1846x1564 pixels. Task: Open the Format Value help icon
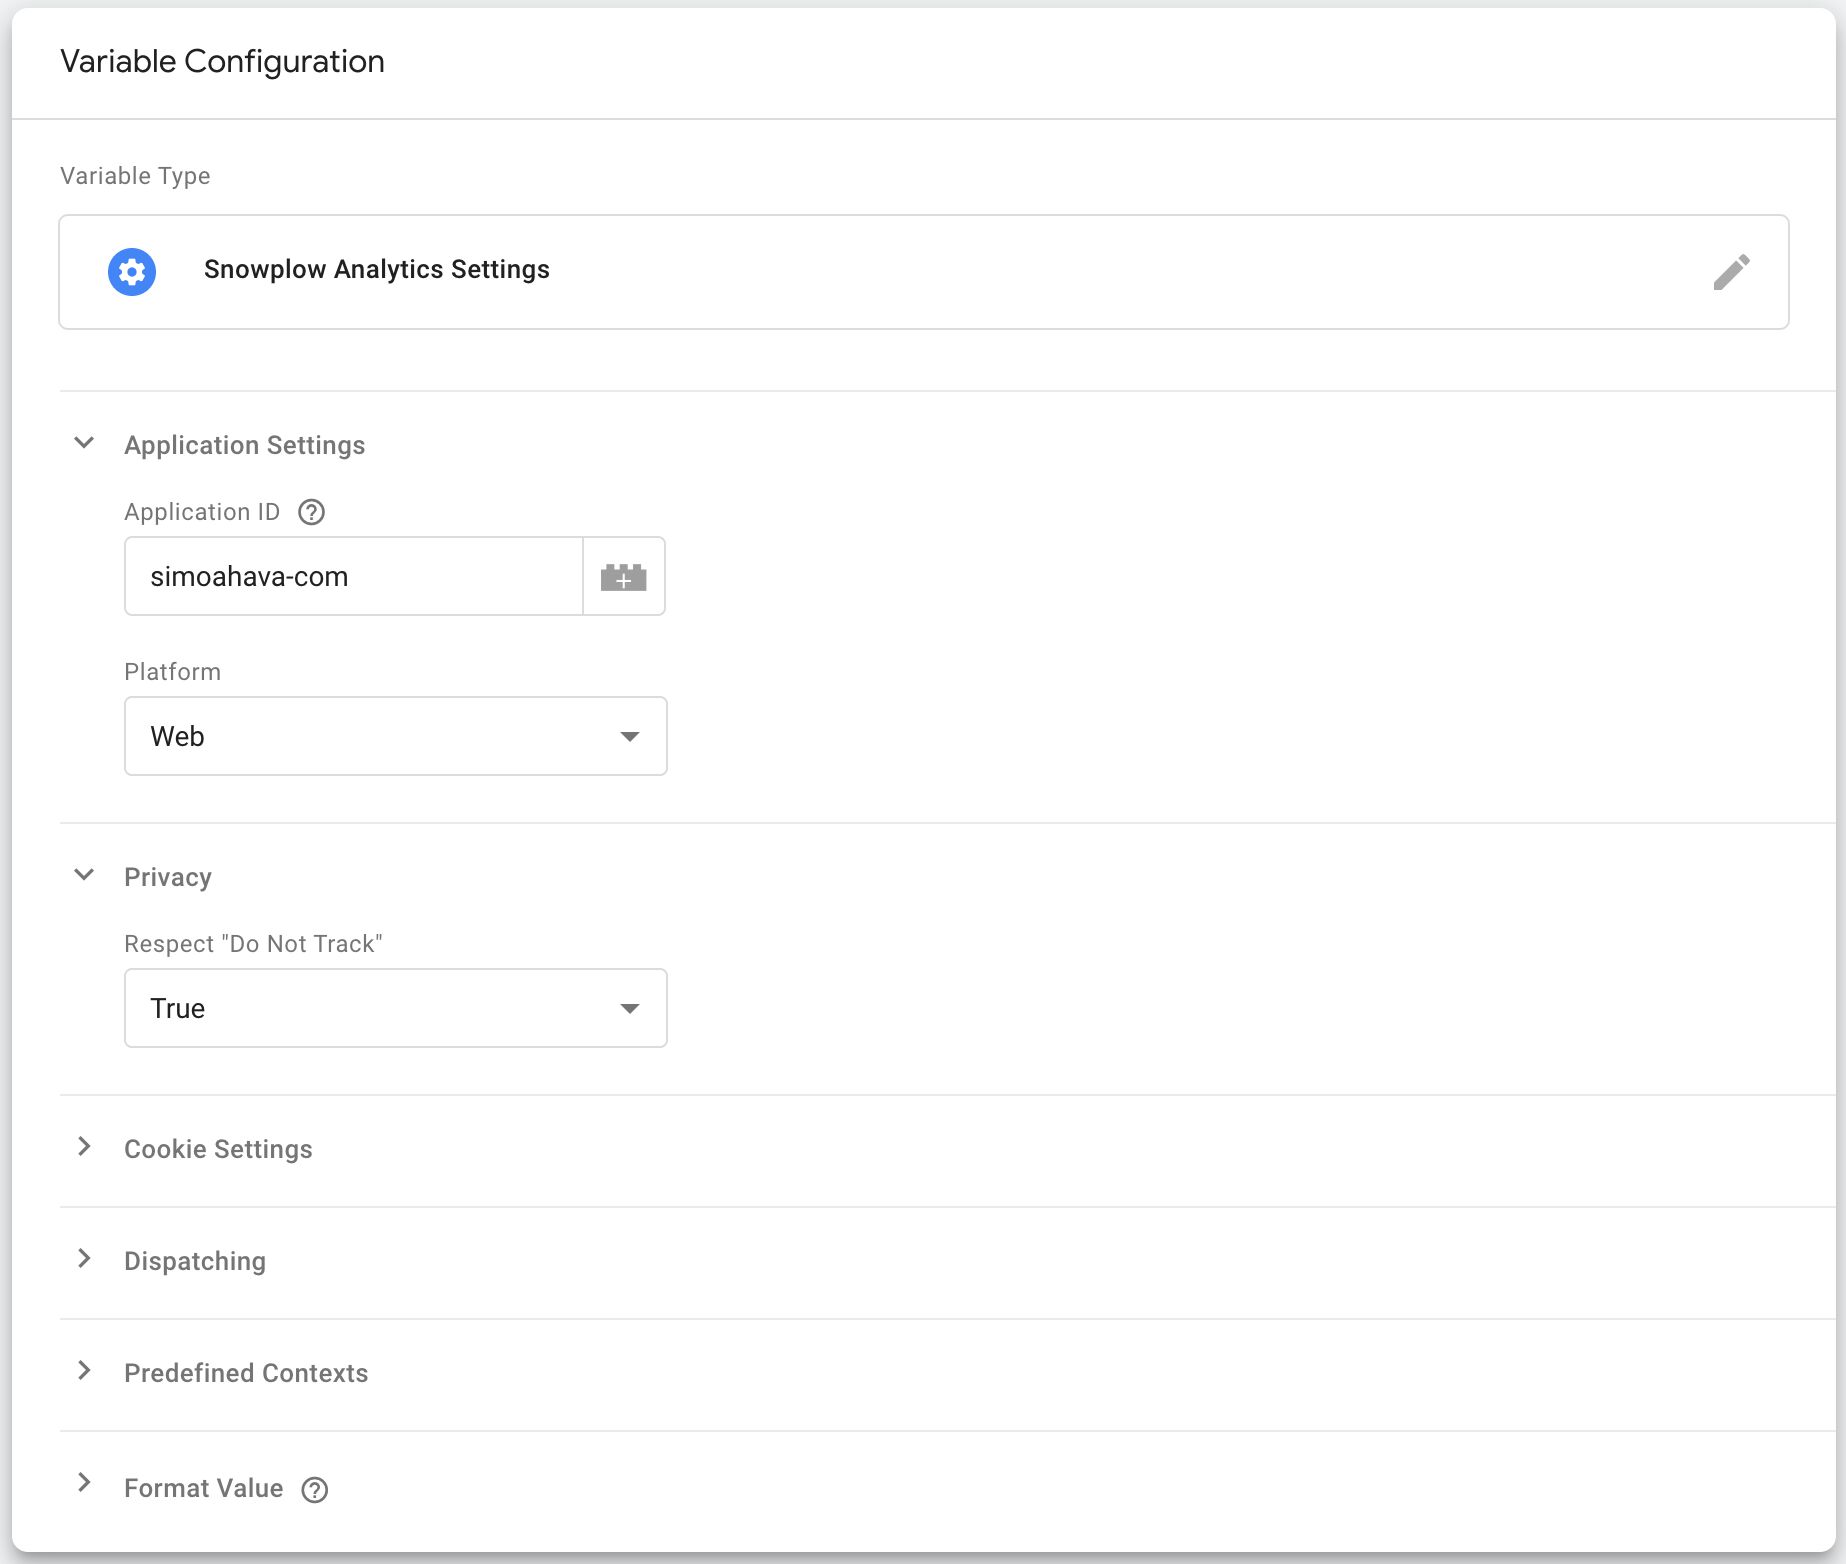click(x=315, y=1490)
